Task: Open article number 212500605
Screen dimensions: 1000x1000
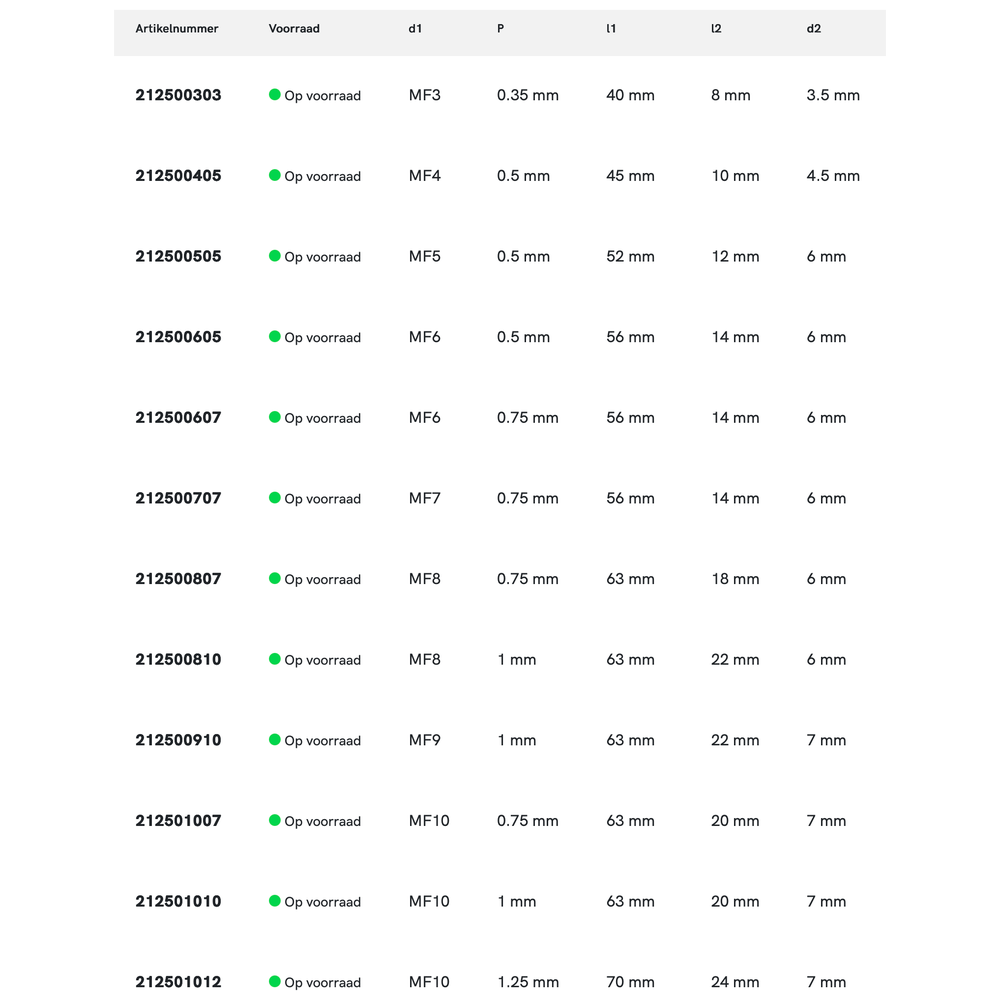Action: pos(178,337)
